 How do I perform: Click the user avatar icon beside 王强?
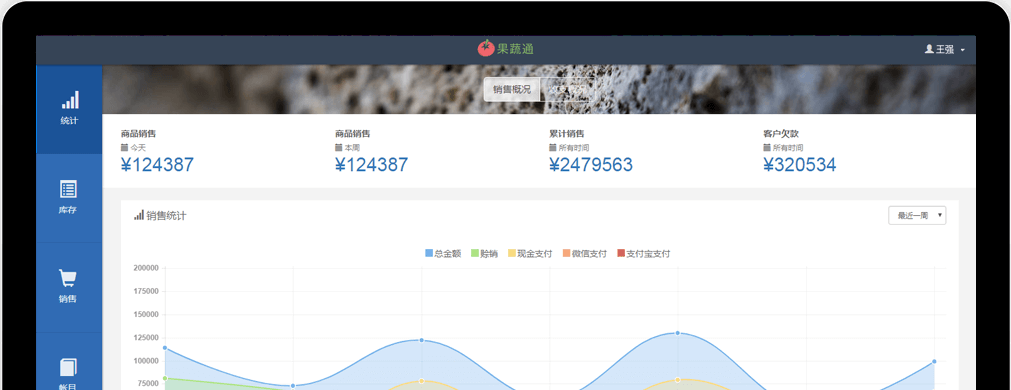click(929, 49)
